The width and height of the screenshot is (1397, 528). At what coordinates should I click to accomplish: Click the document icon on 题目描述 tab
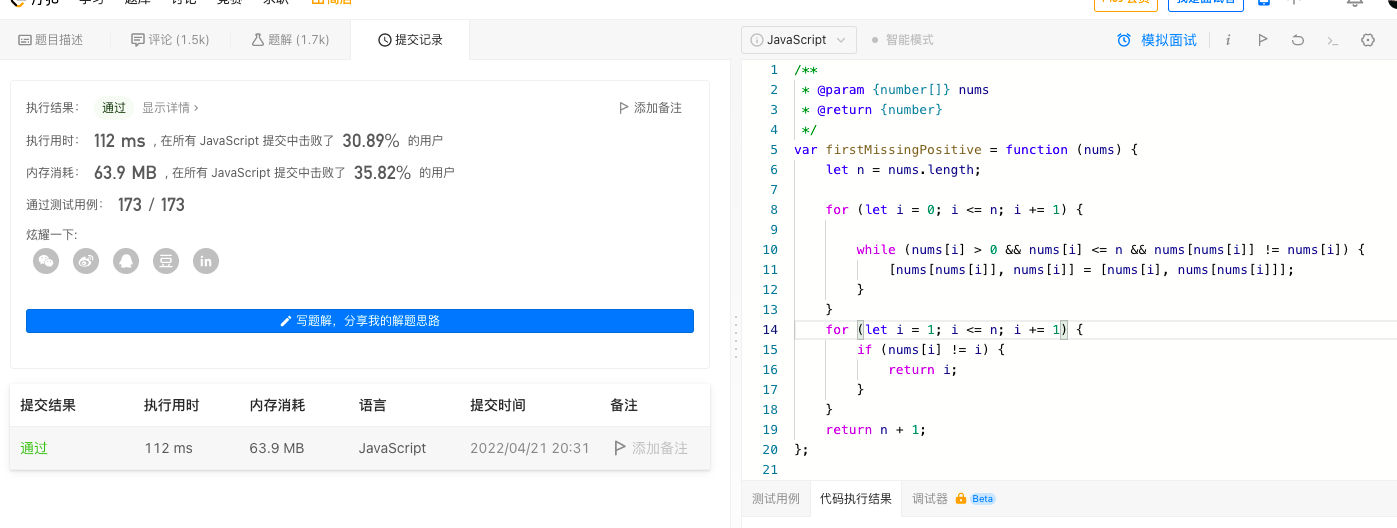(25, 40)
